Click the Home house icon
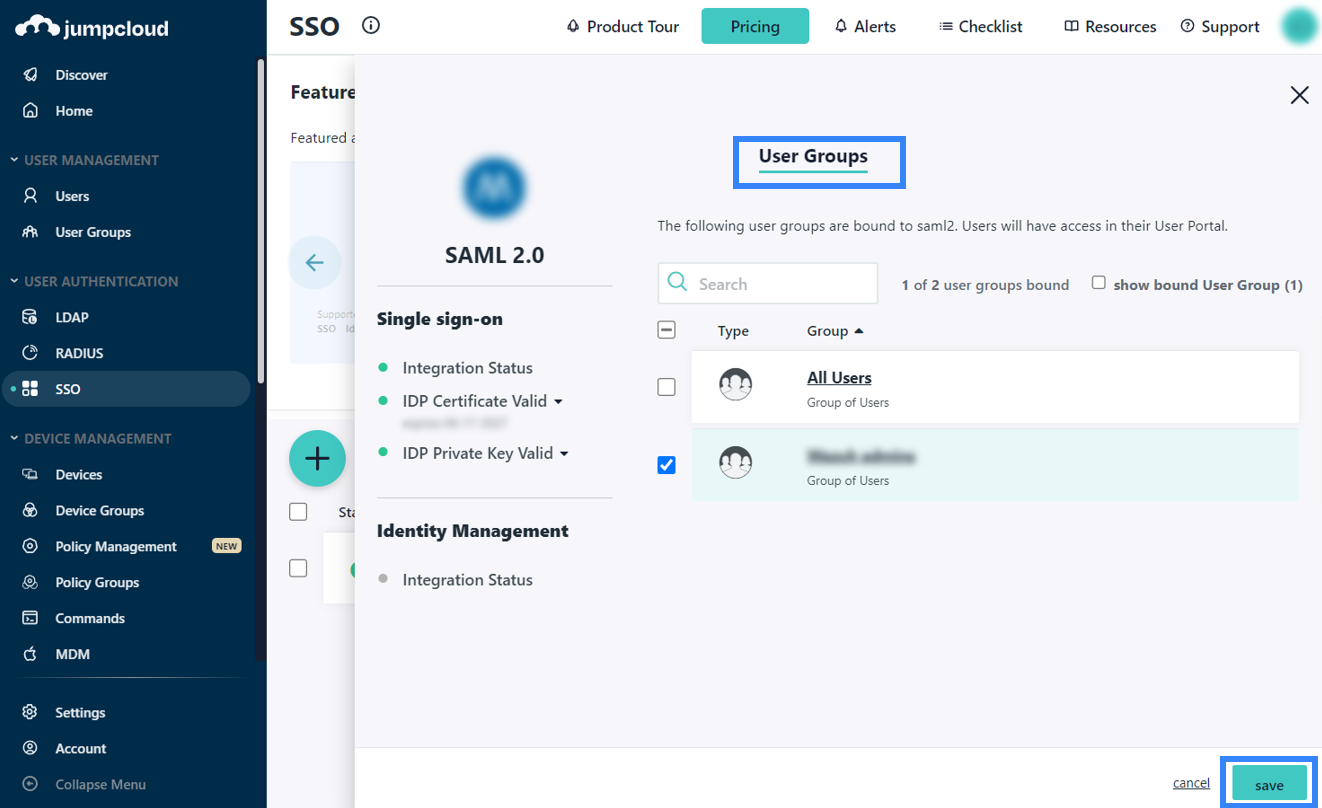This screenshot has width=1322, height=808. (30, 111)
